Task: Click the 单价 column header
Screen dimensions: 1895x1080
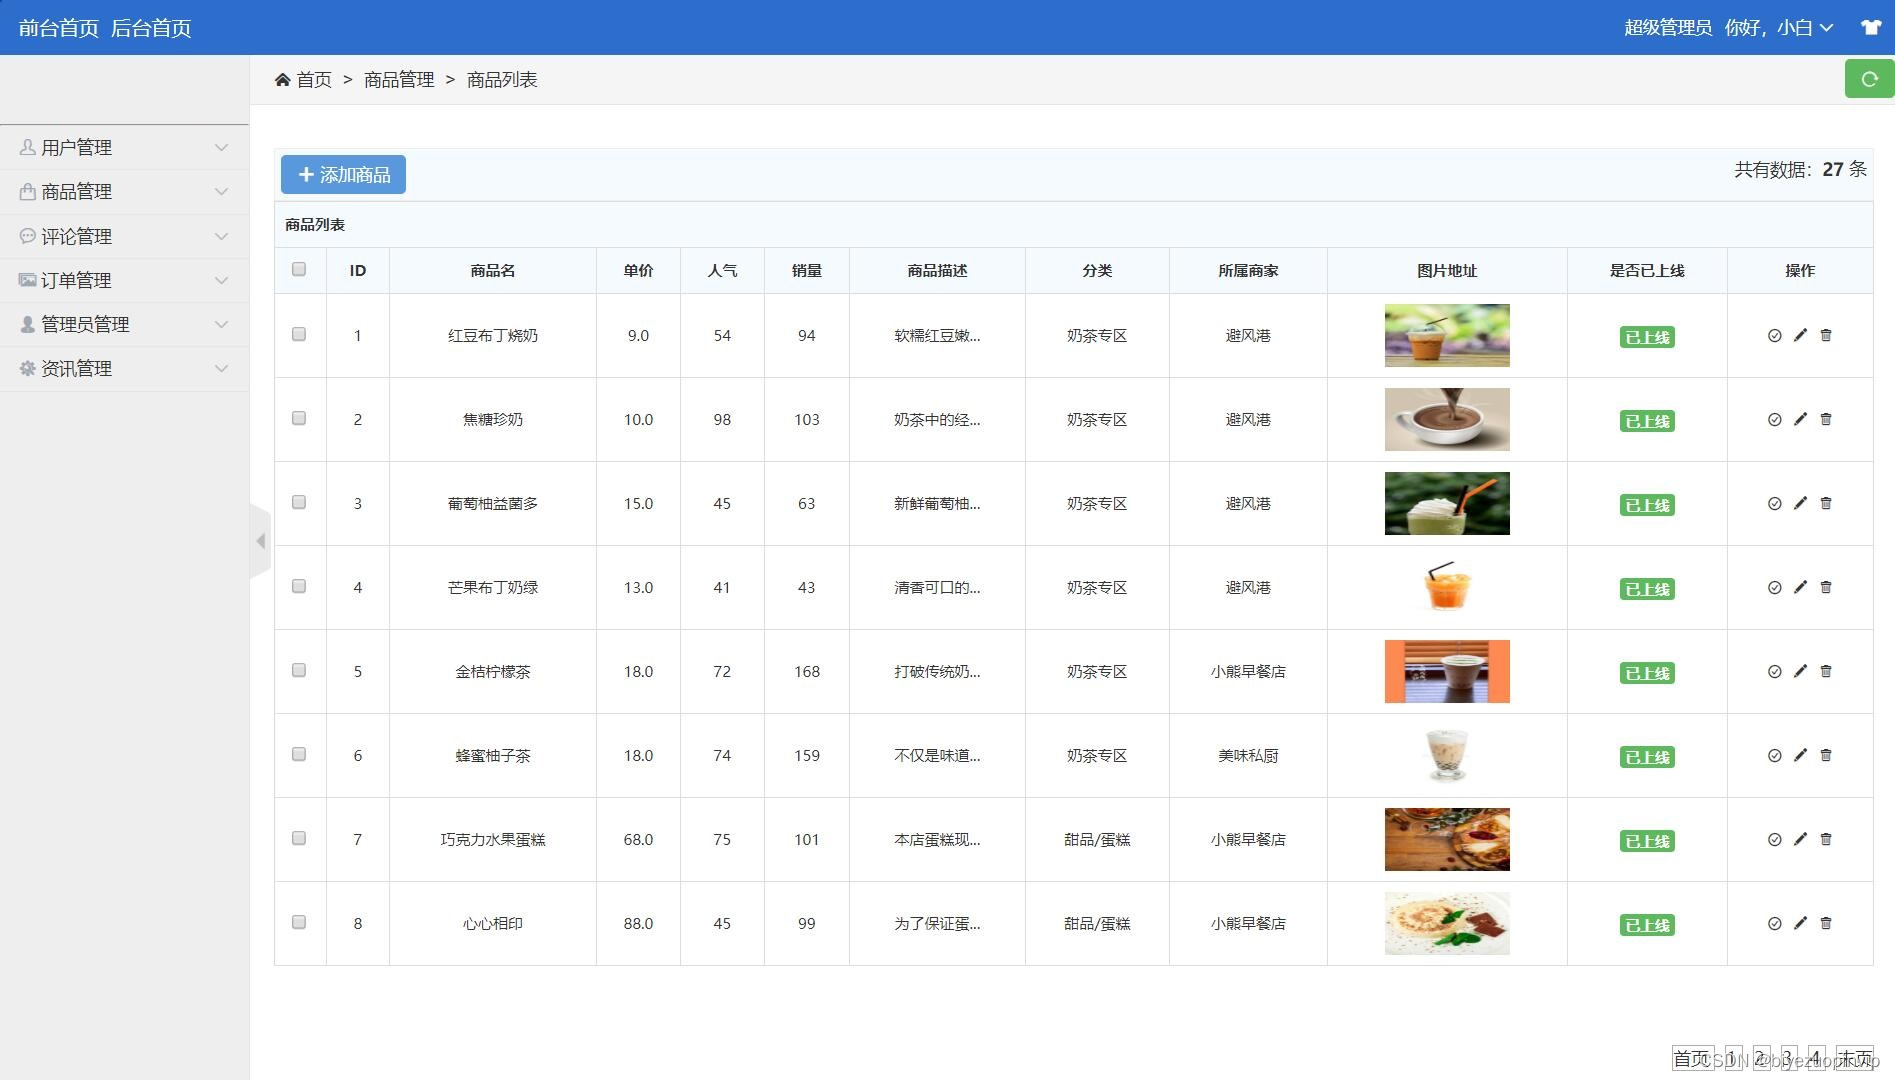Action: 638,270
